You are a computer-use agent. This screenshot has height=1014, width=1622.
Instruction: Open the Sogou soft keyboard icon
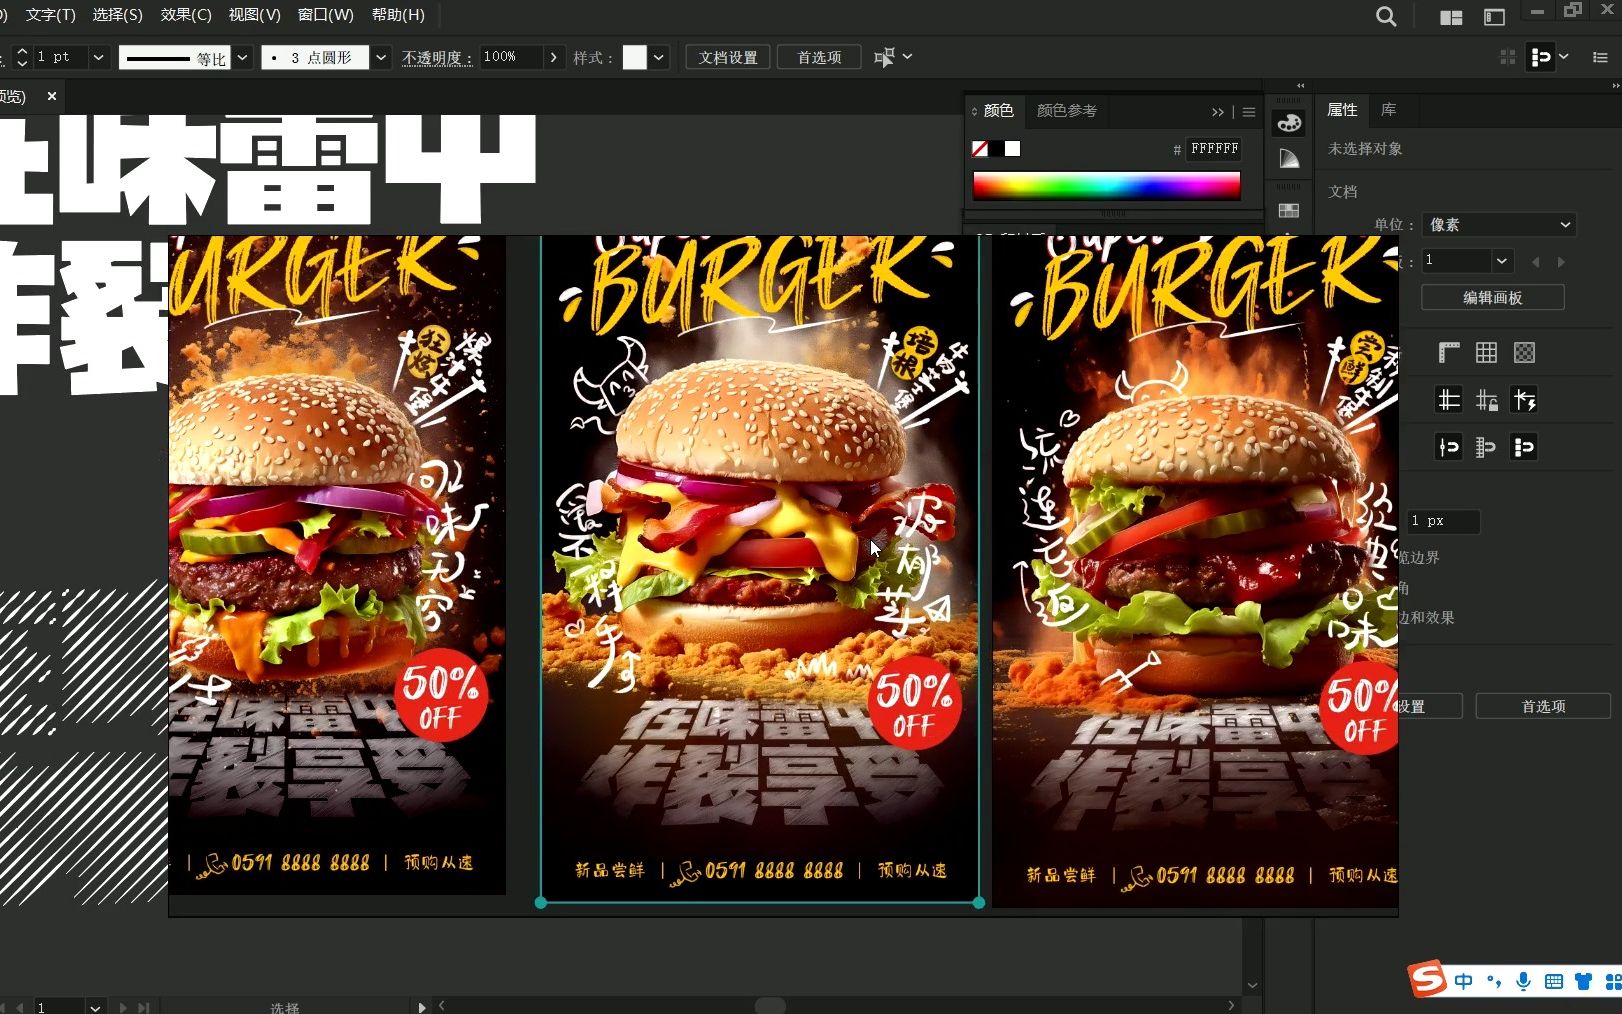coord(1553,982)
